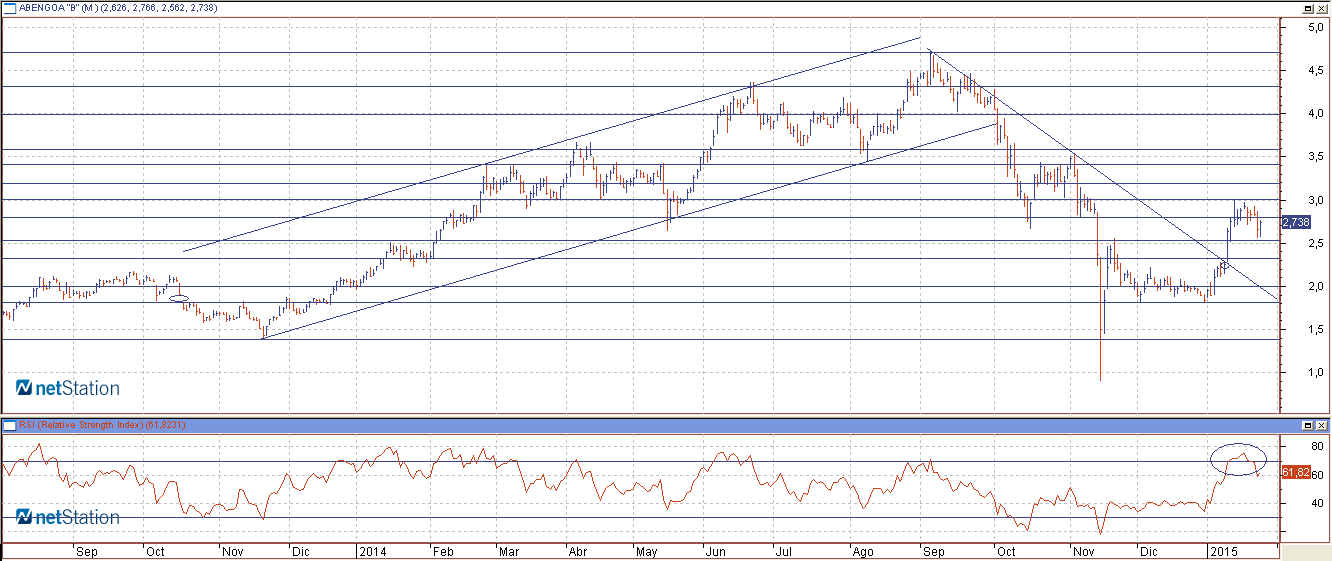1332x561 pixels.
Task: Click the 4,5 price axis label
Action: (x=1316, y=71)
